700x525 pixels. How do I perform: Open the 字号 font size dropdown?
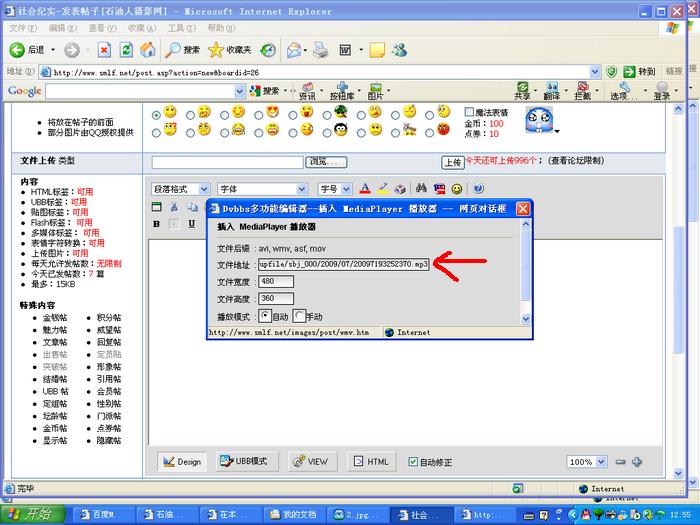coord(346,189)
